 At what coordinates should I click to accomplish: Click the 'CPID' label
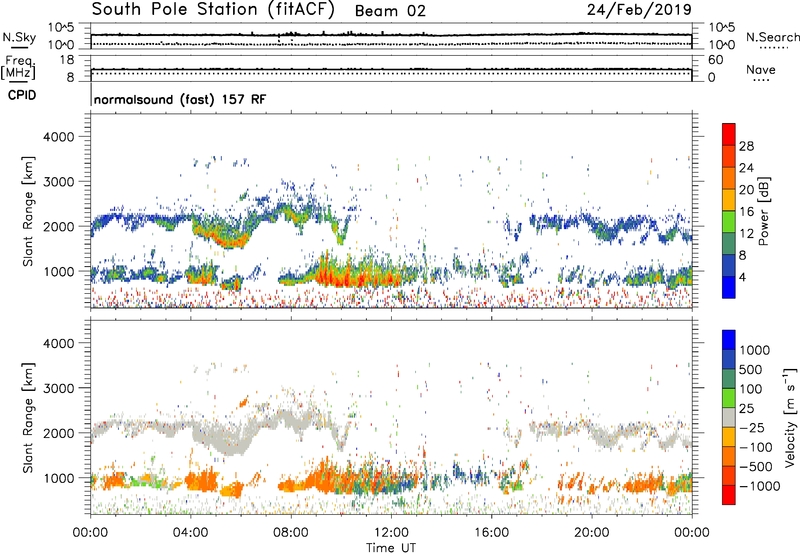(22, 95)
